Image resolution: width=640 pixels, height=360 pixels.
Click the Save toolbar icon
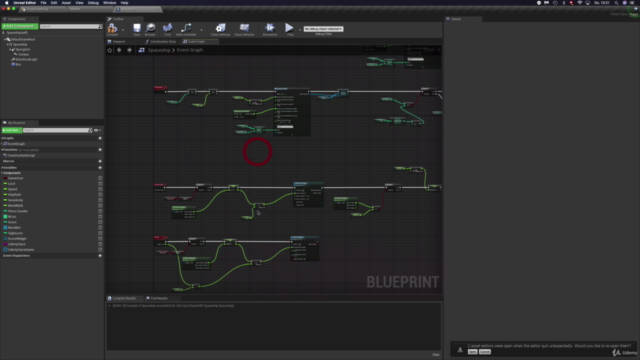tap(137, 28)
